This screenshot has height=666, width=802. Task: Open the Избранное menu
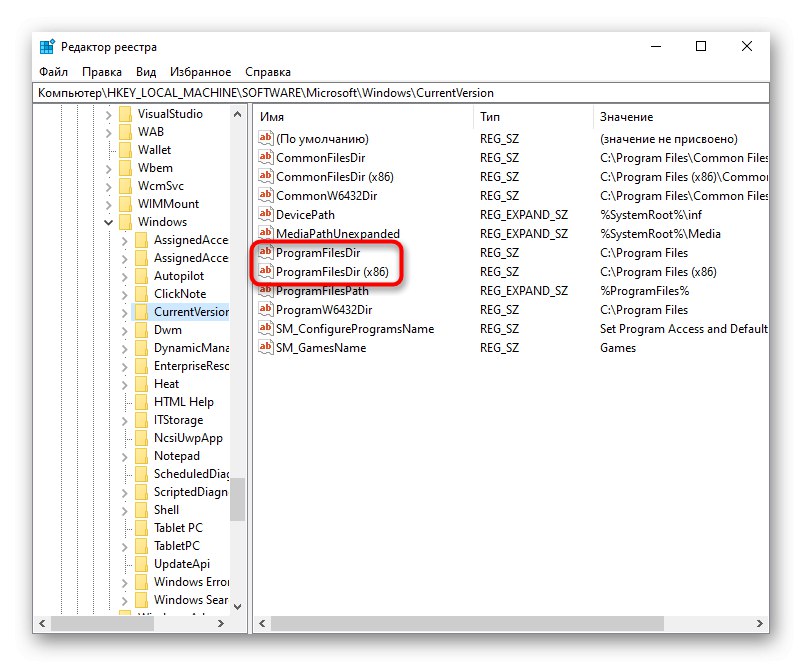coord(200,72)
